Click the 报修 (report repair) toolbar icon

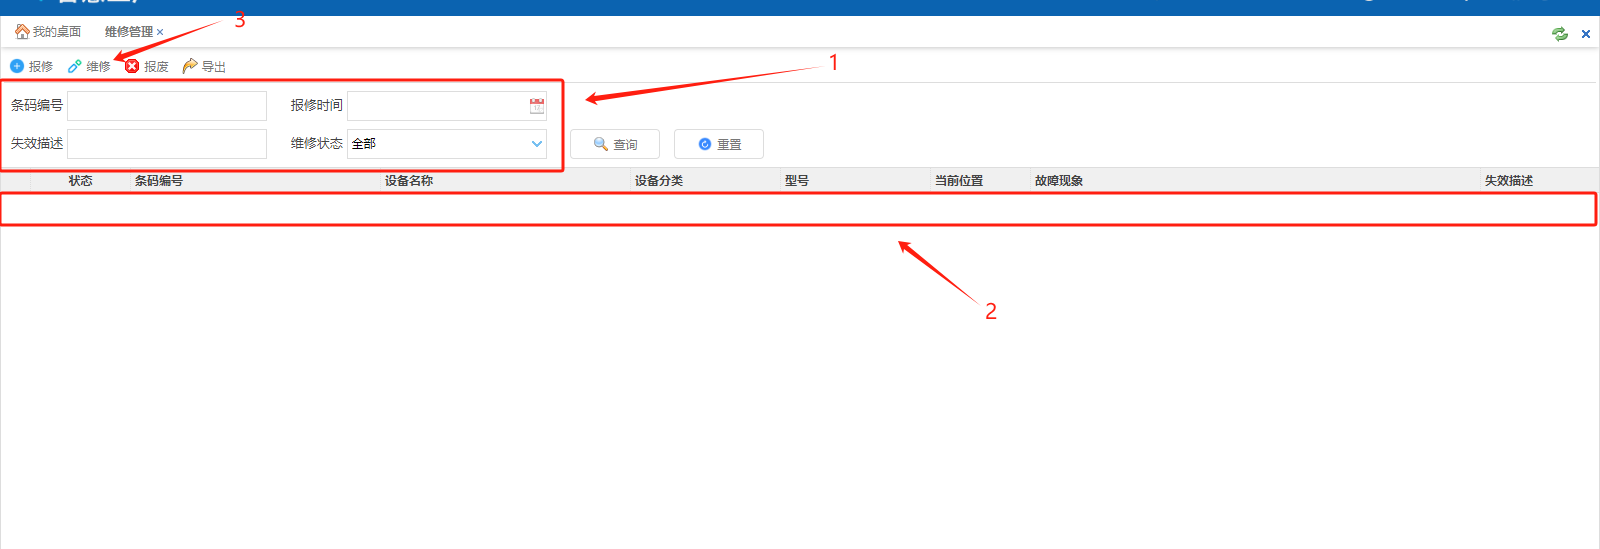click(17, 66)
